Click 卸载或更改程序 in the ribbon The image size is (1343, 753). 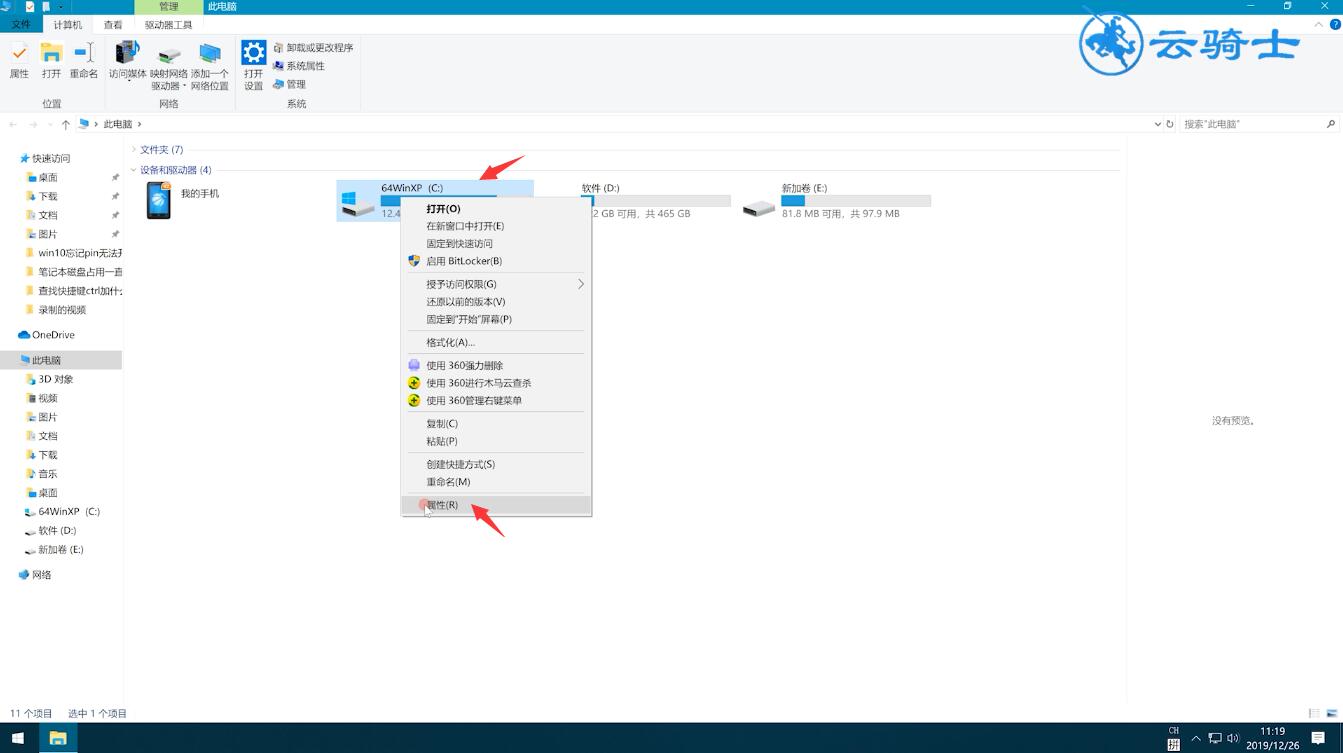pyautogui.click(x=313, y=48)
